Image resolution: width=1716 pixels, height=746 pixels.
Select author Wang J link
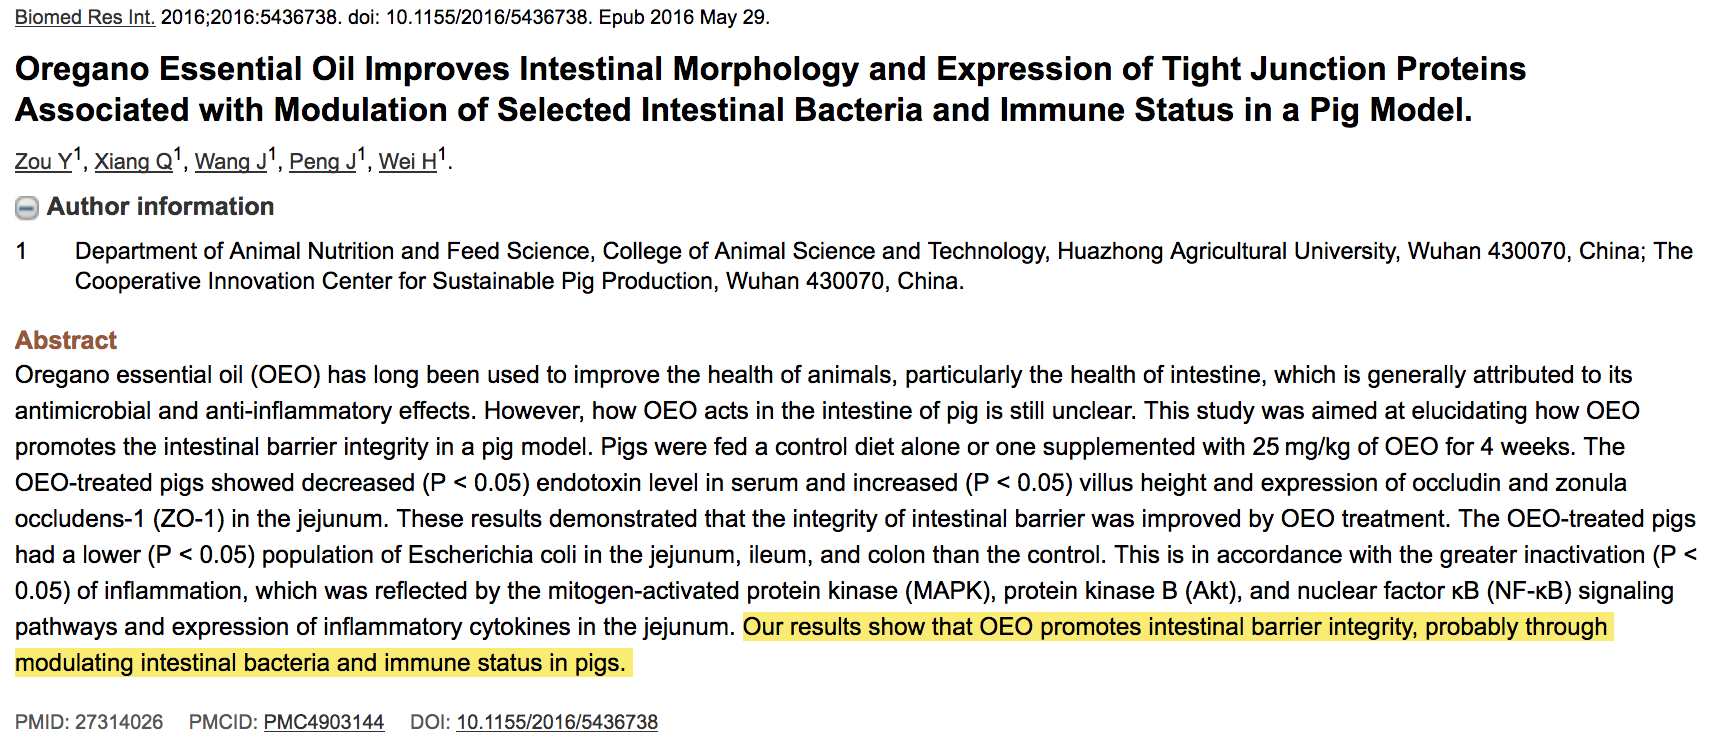click(230, 162)
